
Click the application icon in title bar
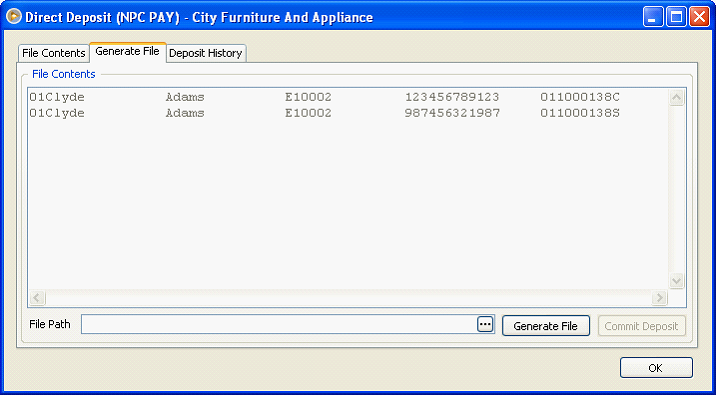tap(14, 17)
